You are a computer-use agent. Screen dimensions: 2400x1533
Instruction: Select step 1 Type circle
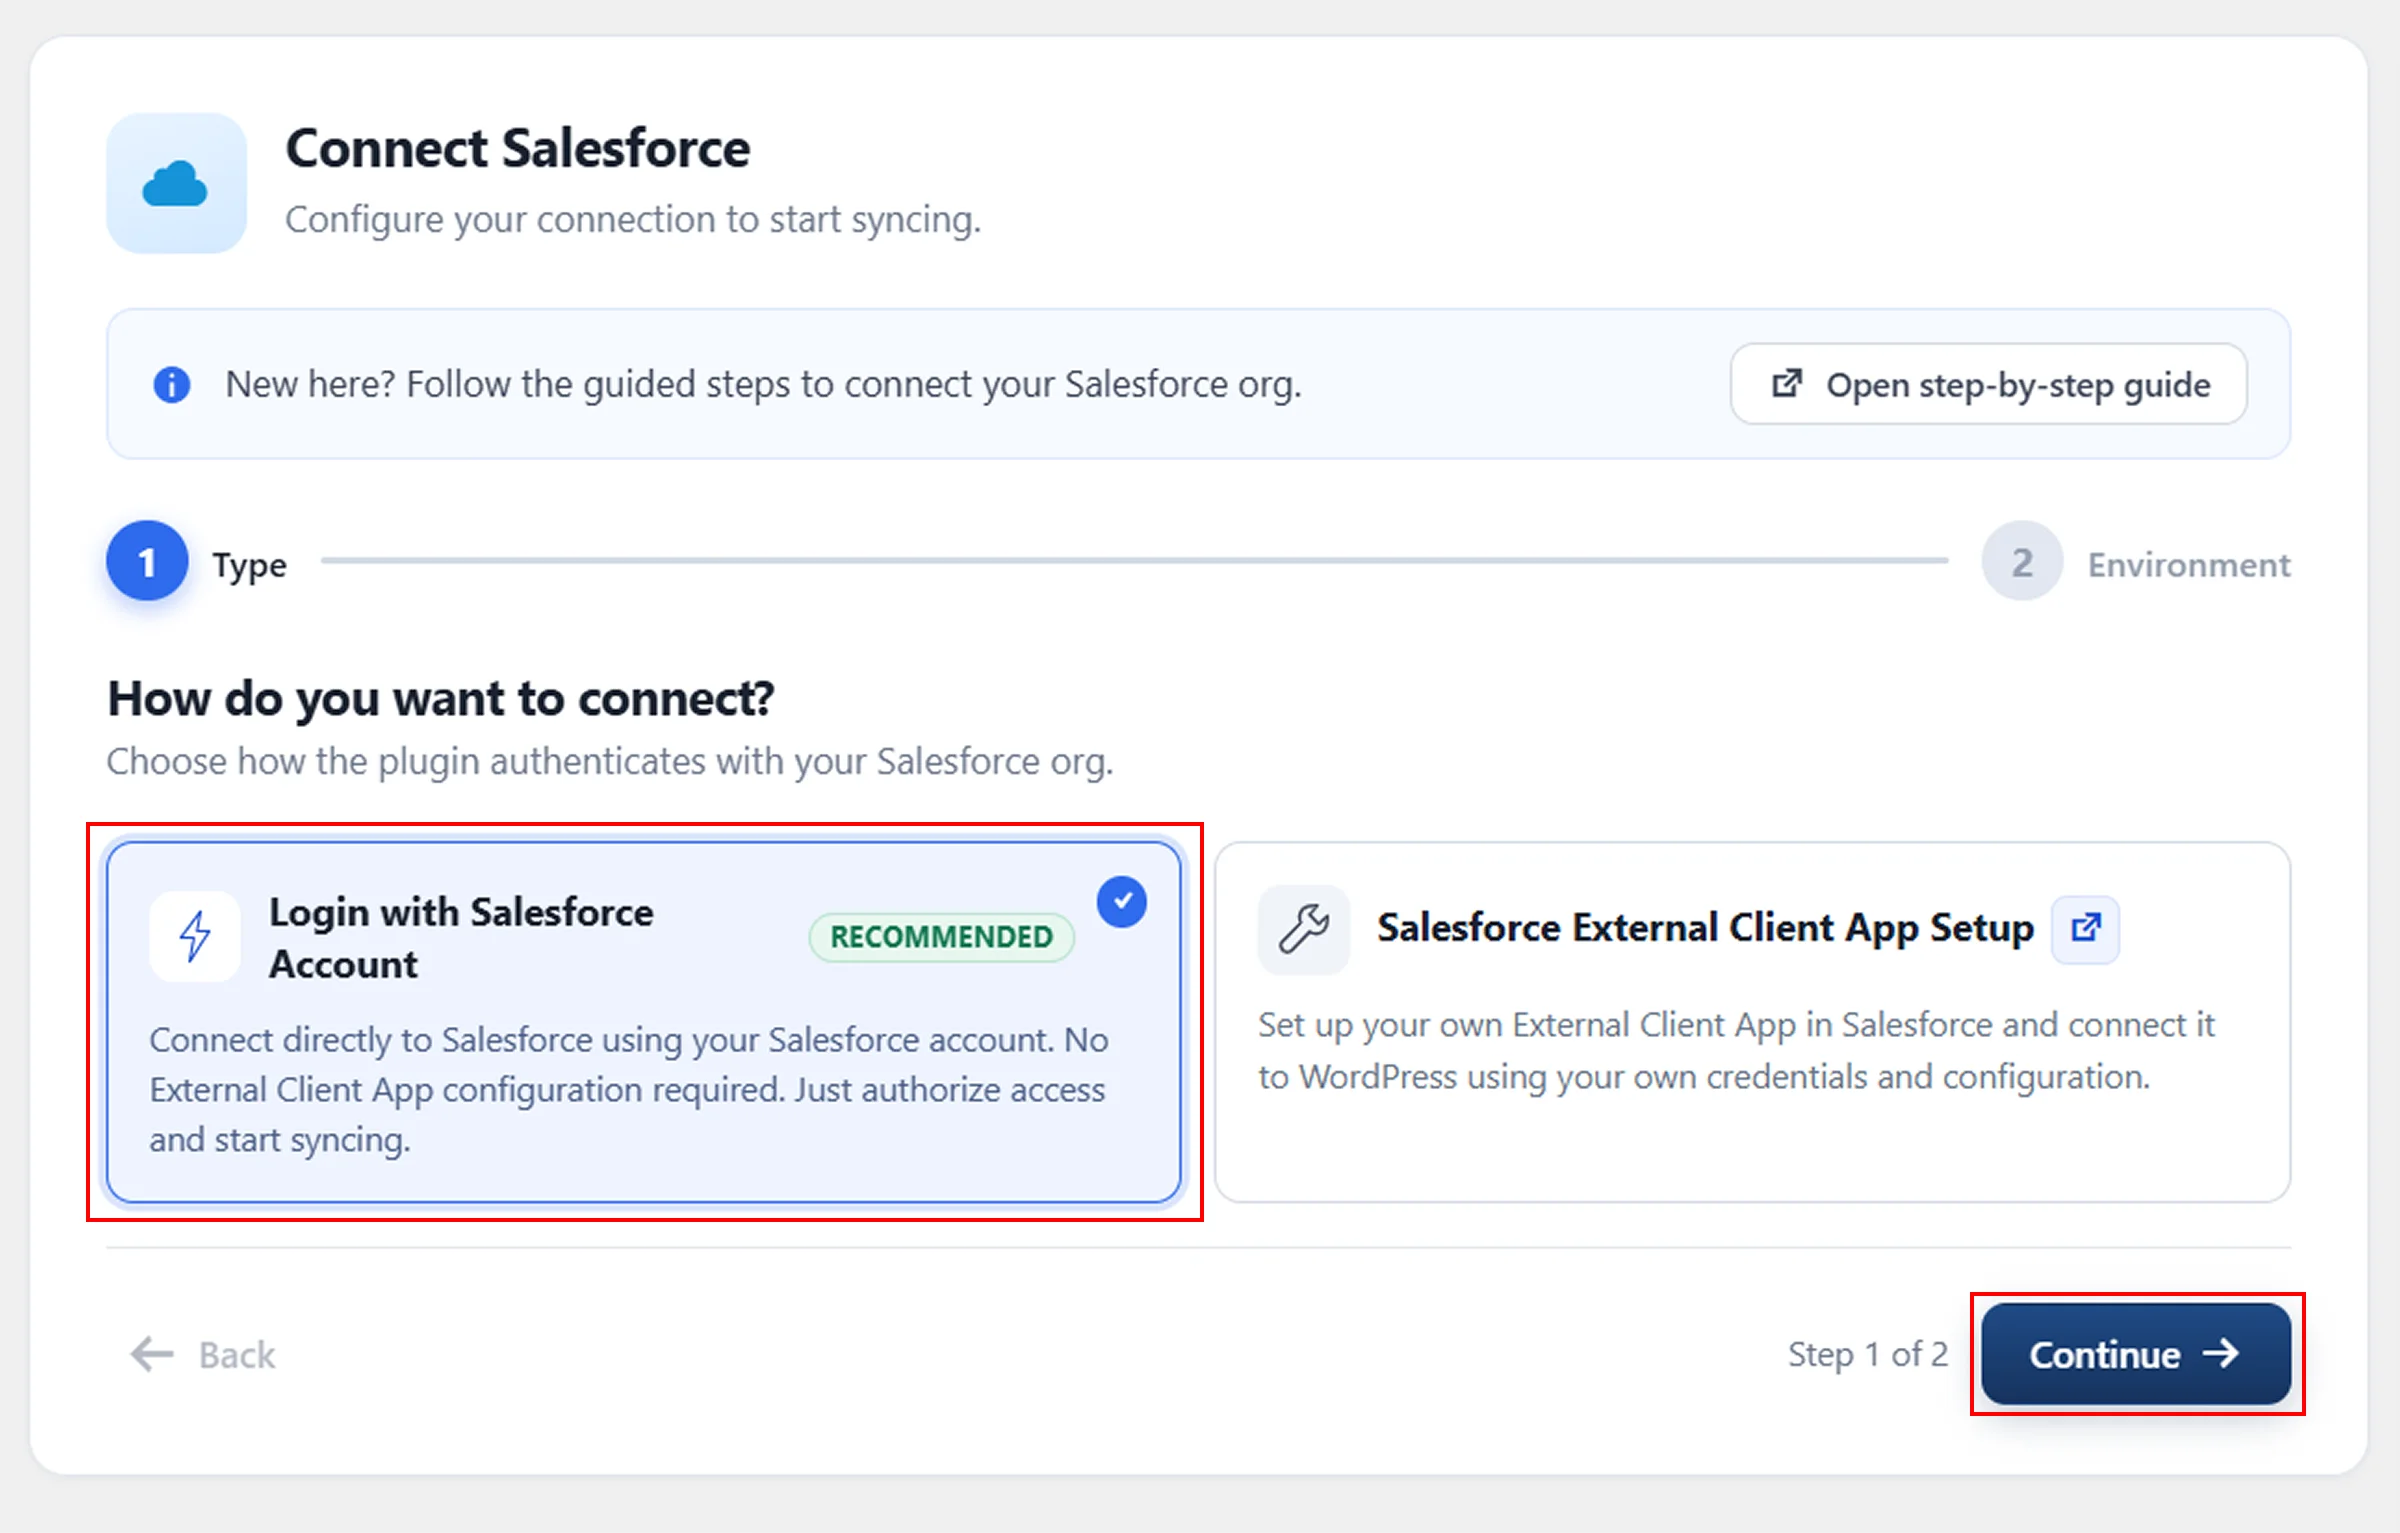[x=147, y=561]
